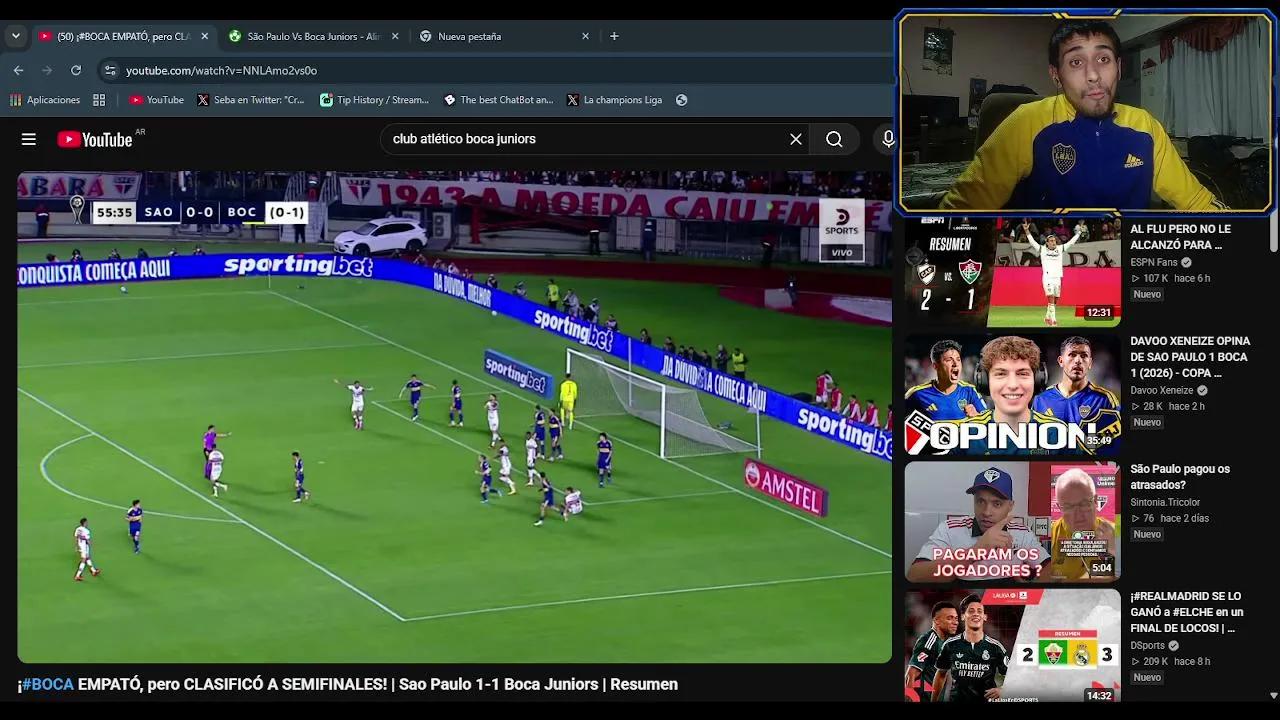Open the tab search dropdown arrow

pos(15,36)
